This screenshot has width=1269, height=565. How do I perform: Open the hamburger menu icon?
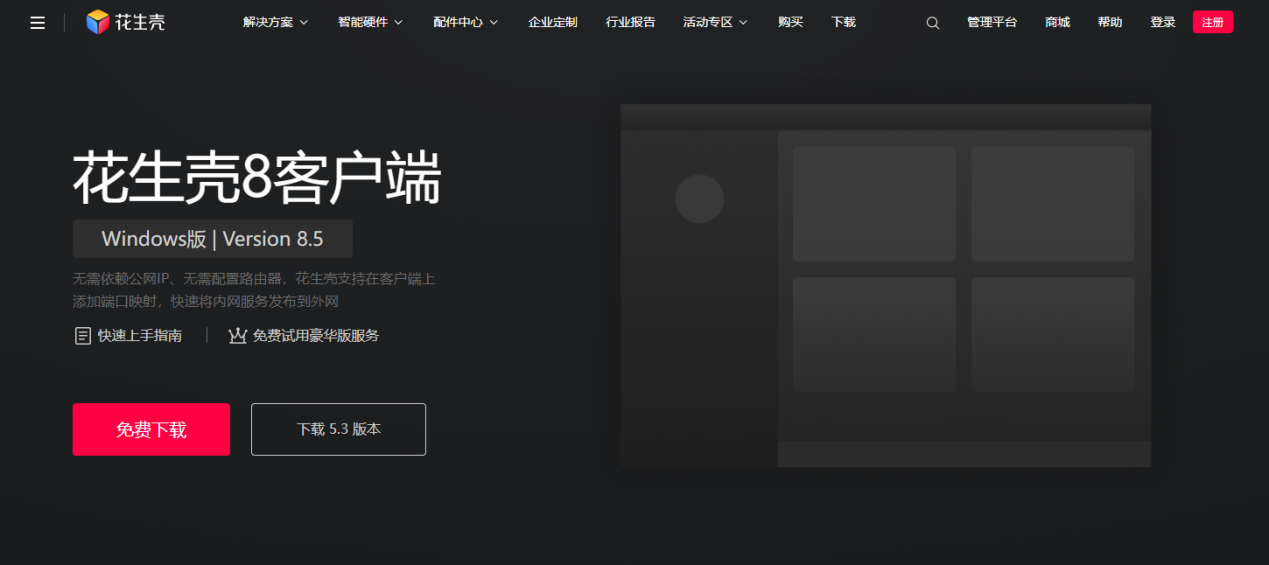point(37,23)
